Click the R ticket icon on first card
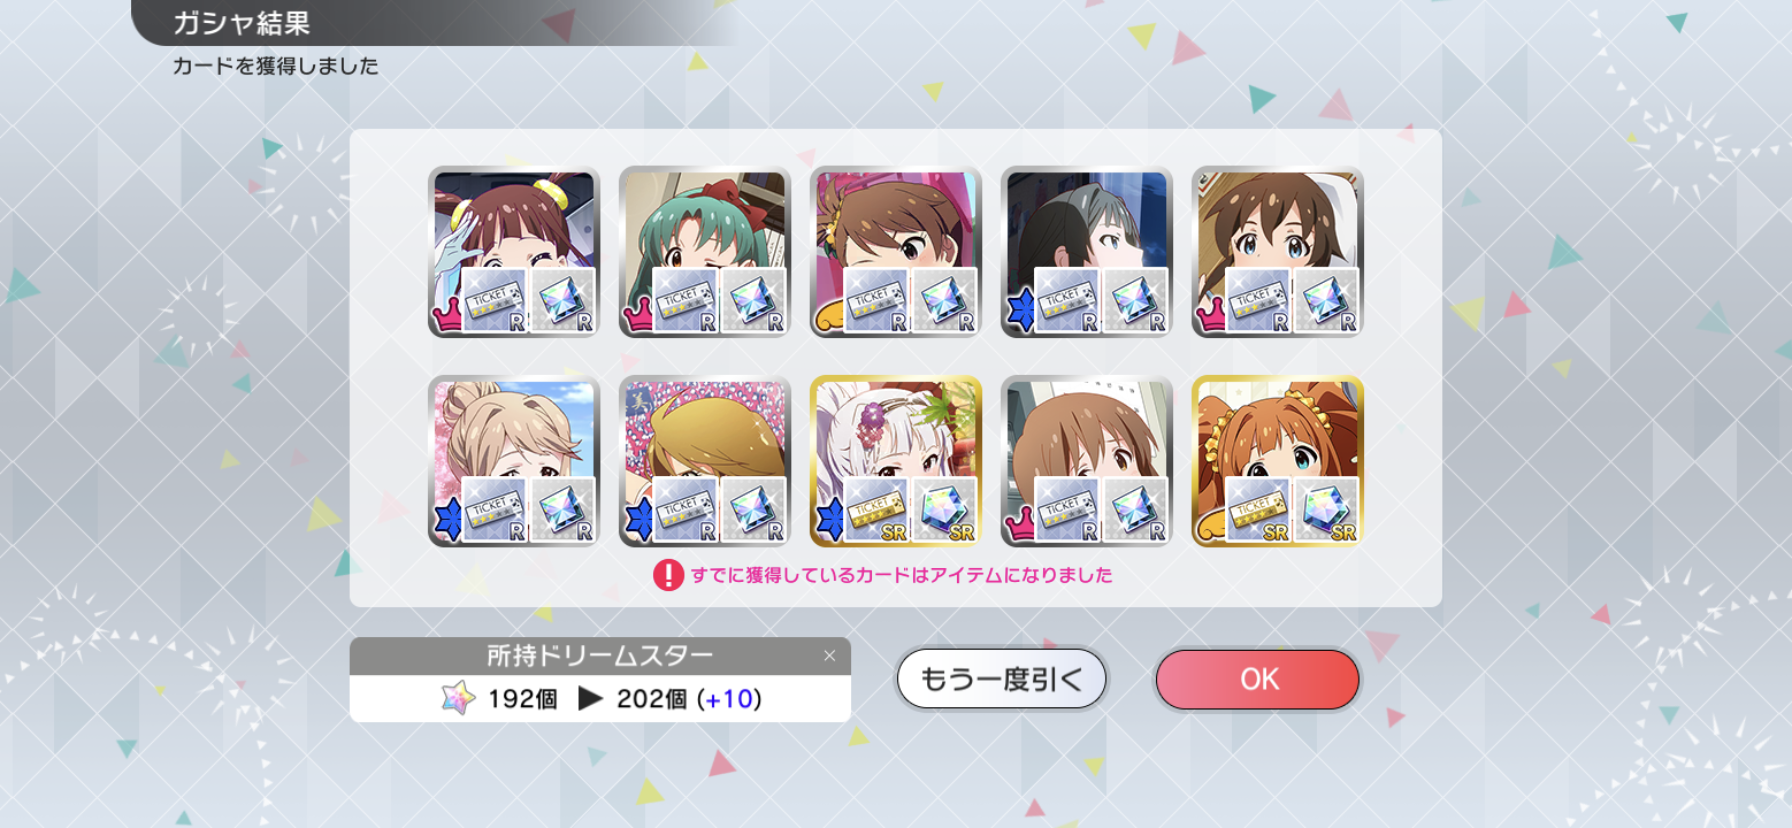The height and width of the screenshot is (828, 1792). [494, 300]
